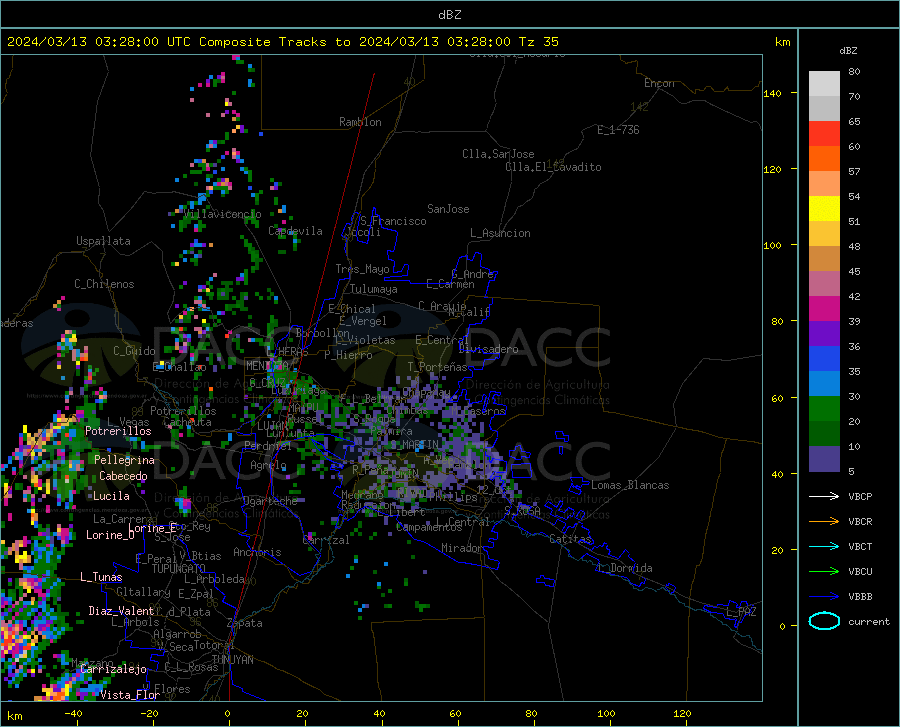
Task: Click the '140' tick on the vertical km axis
Action: 773,94
